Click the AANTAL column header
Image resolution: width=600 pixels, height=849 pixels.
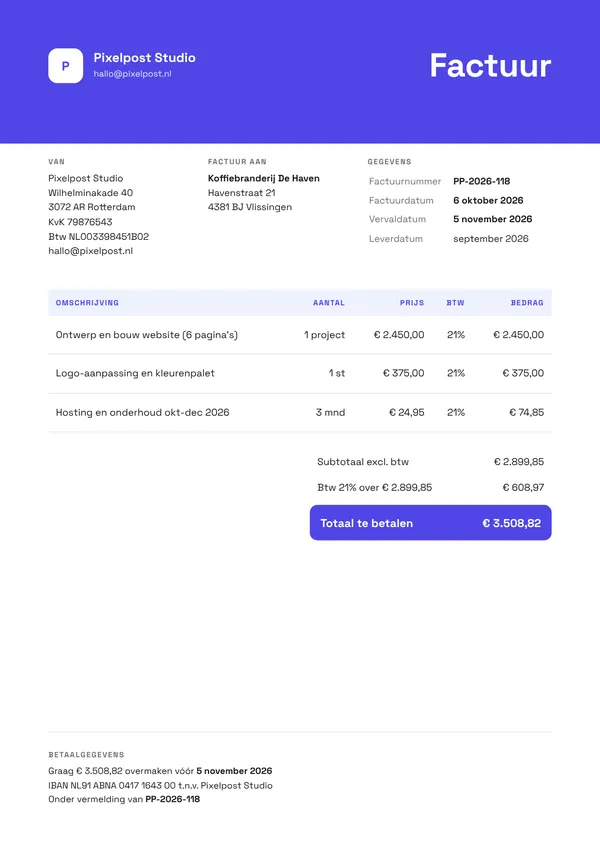click(x=329, y=303)
